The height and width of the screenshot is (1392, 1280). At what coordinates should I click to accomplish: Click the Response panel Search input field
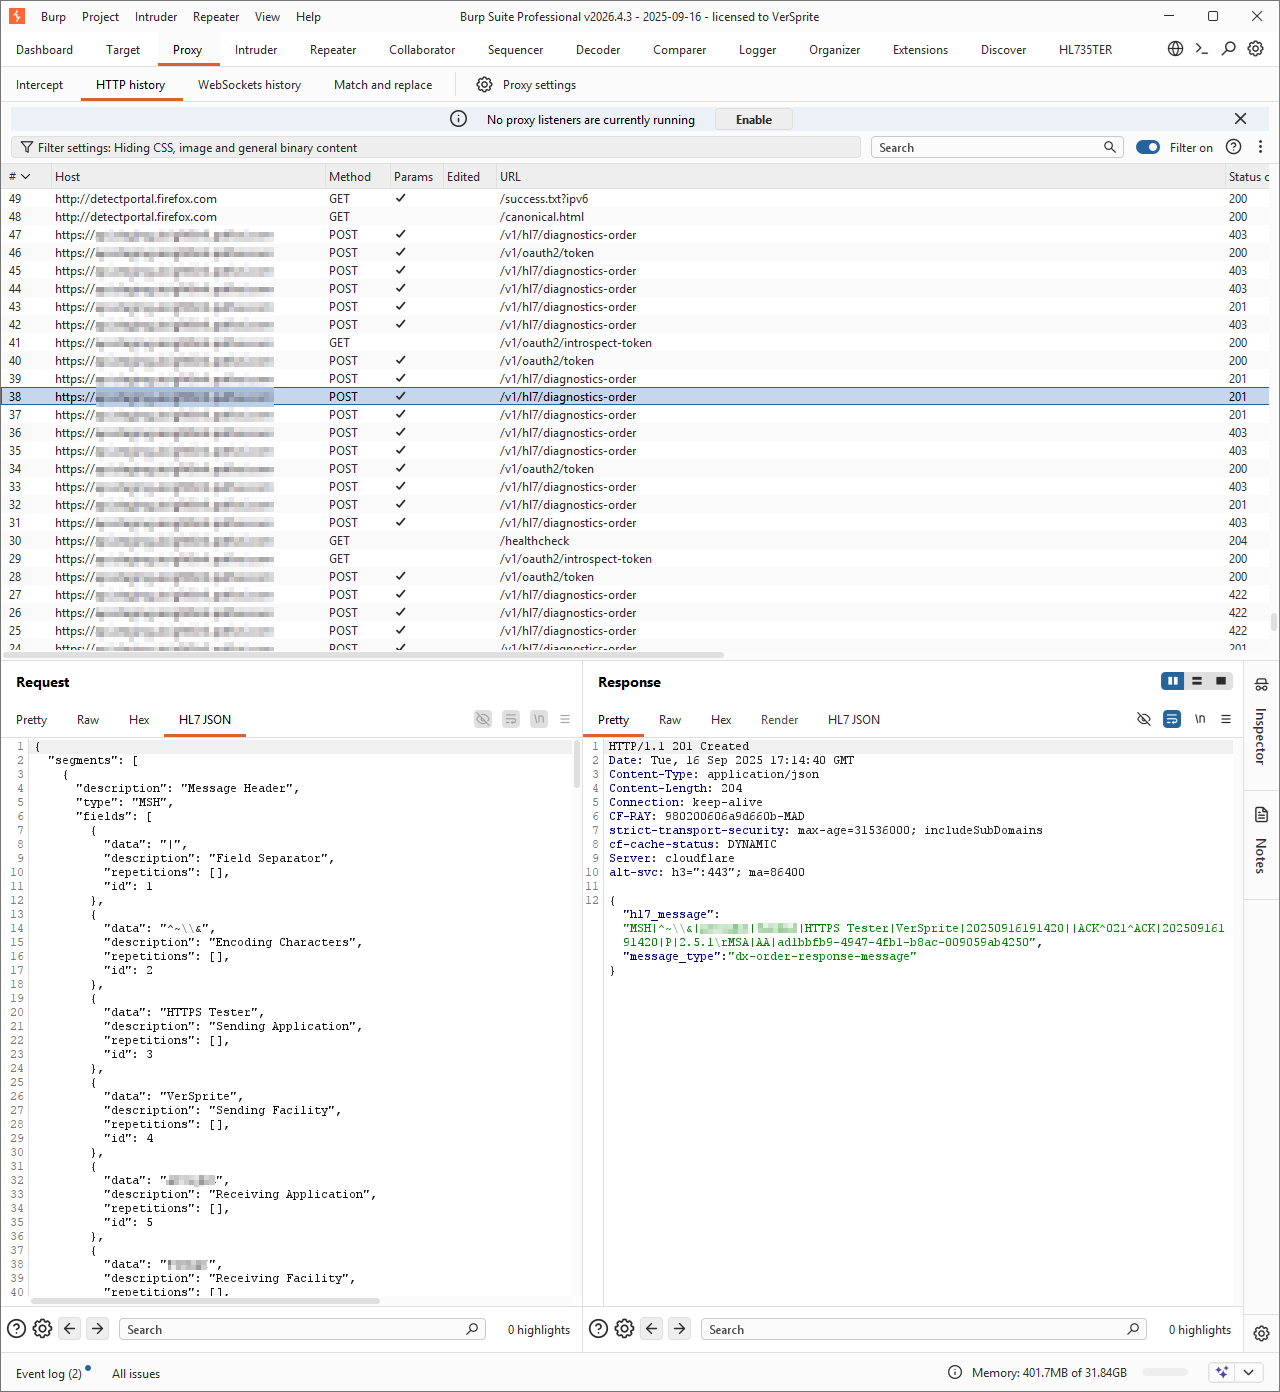click(922, 1329)
